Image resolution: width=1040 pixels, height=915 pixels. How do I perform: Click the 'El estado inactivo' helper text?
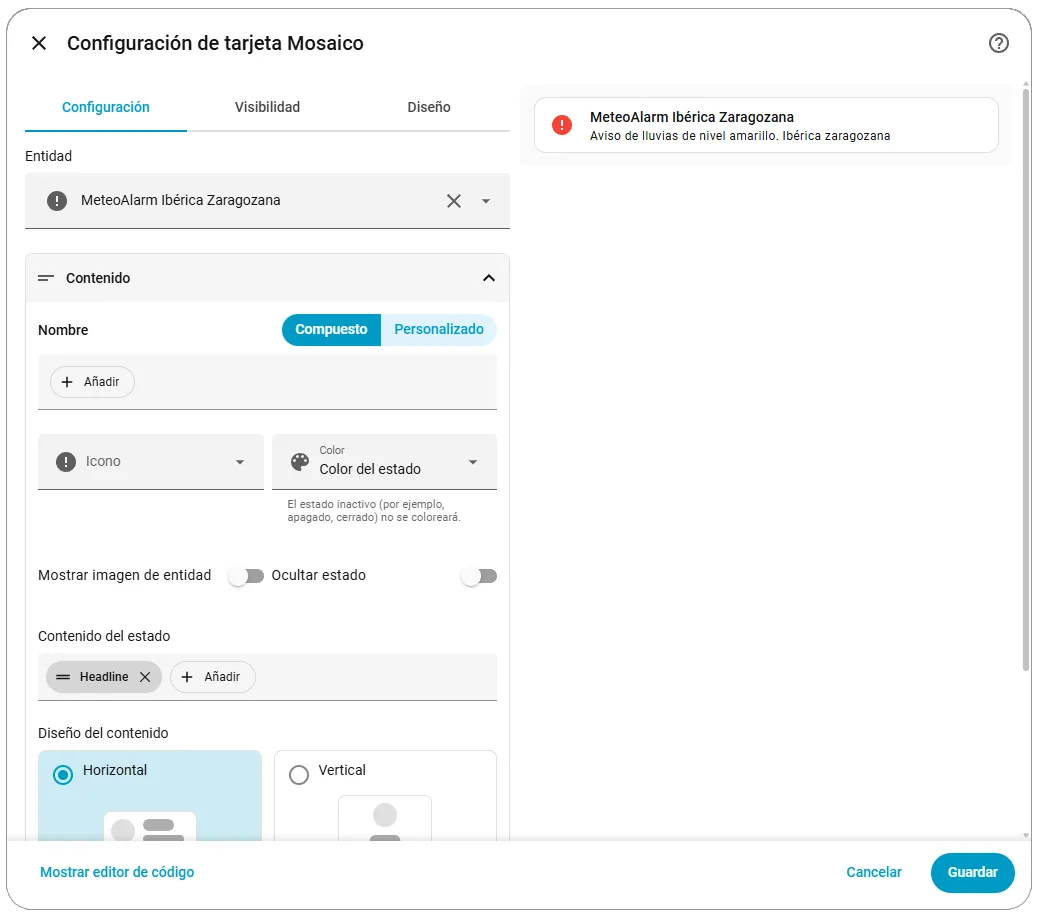coord(373,511)
